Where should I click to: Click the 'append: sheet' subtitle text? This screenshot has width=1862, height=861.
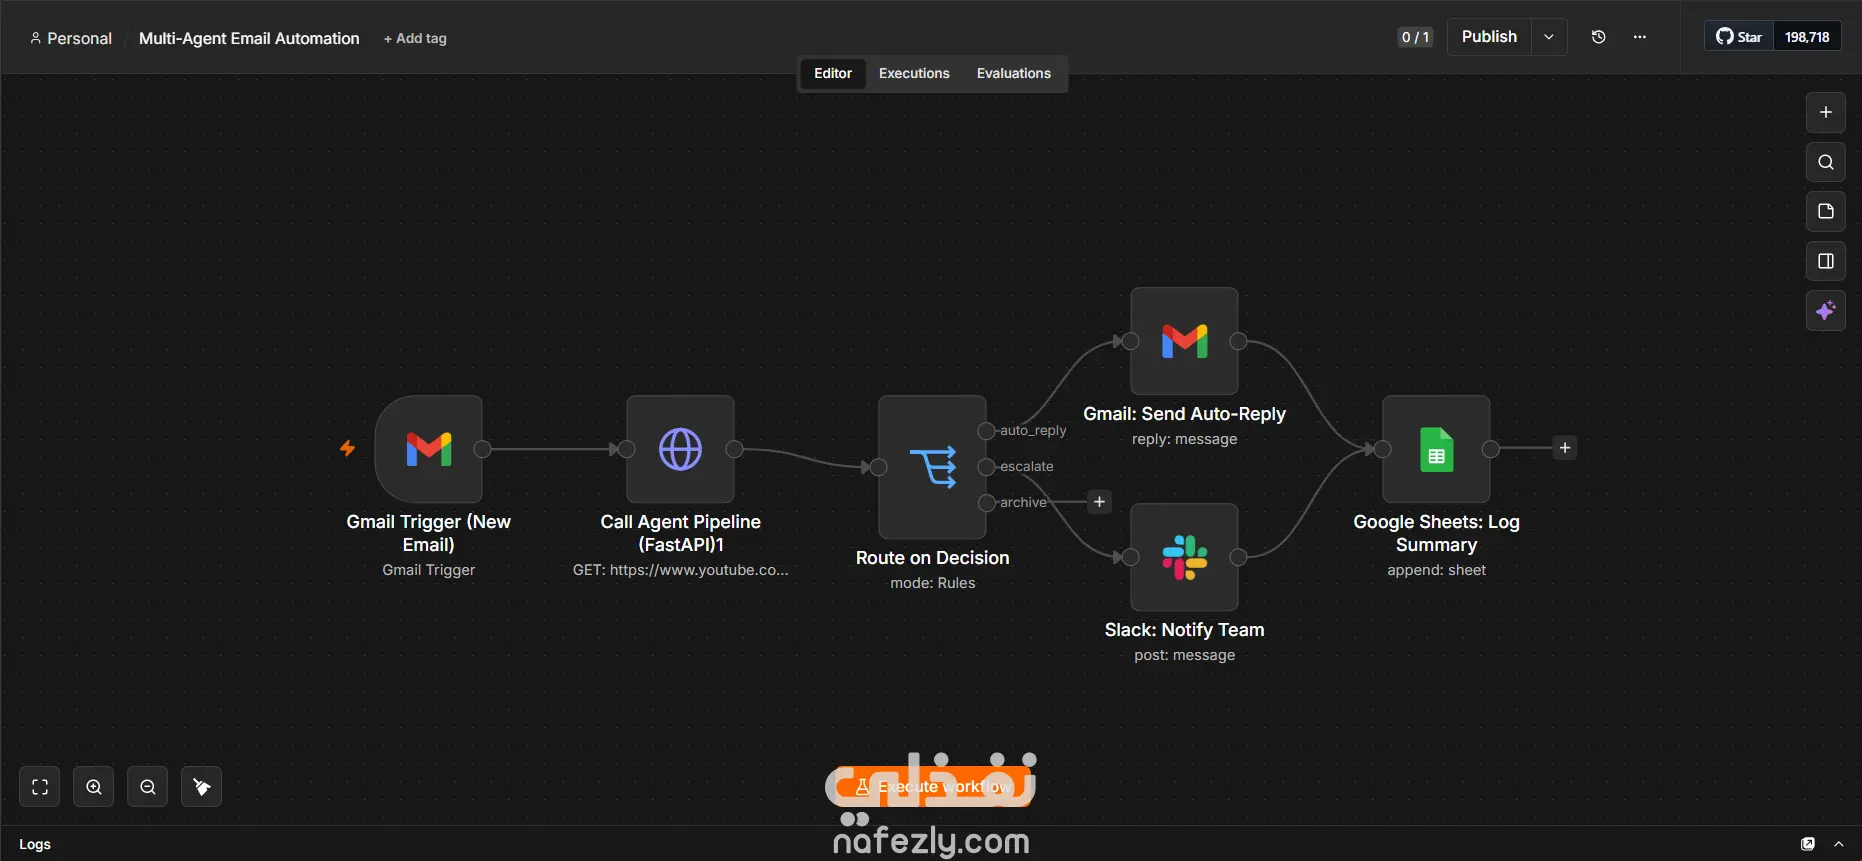pos(1436,570)
